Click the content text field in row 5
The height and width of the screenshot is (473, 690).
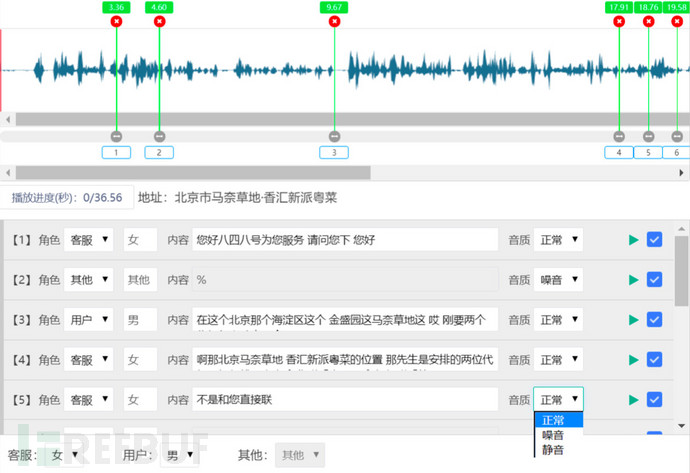click(345, 400)
